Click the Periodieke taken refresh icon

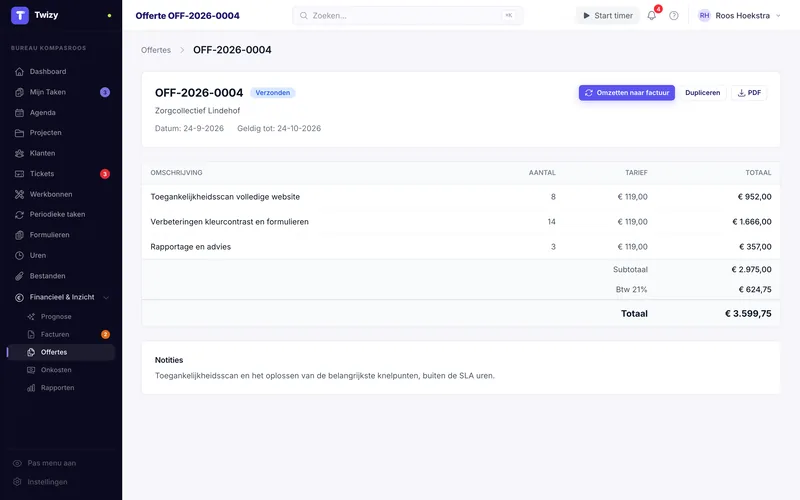tap(19, 215)
